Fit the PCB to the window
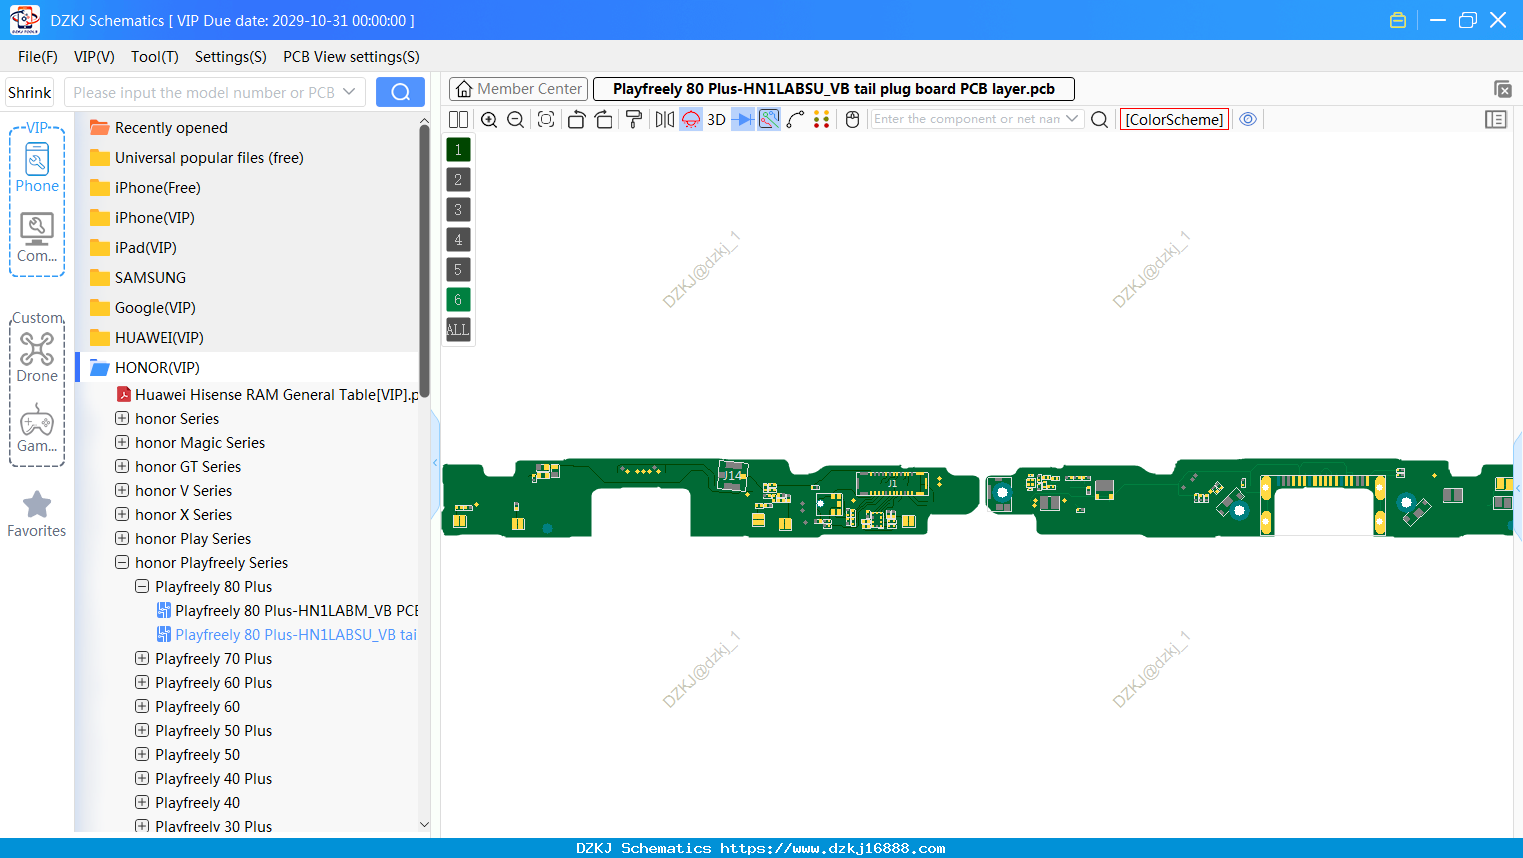 click(546, 119)
